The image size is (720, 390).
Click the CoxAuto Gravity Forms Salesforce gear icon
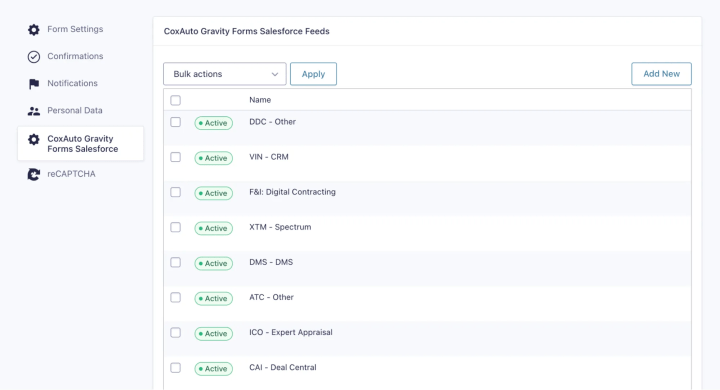[34, 139]
